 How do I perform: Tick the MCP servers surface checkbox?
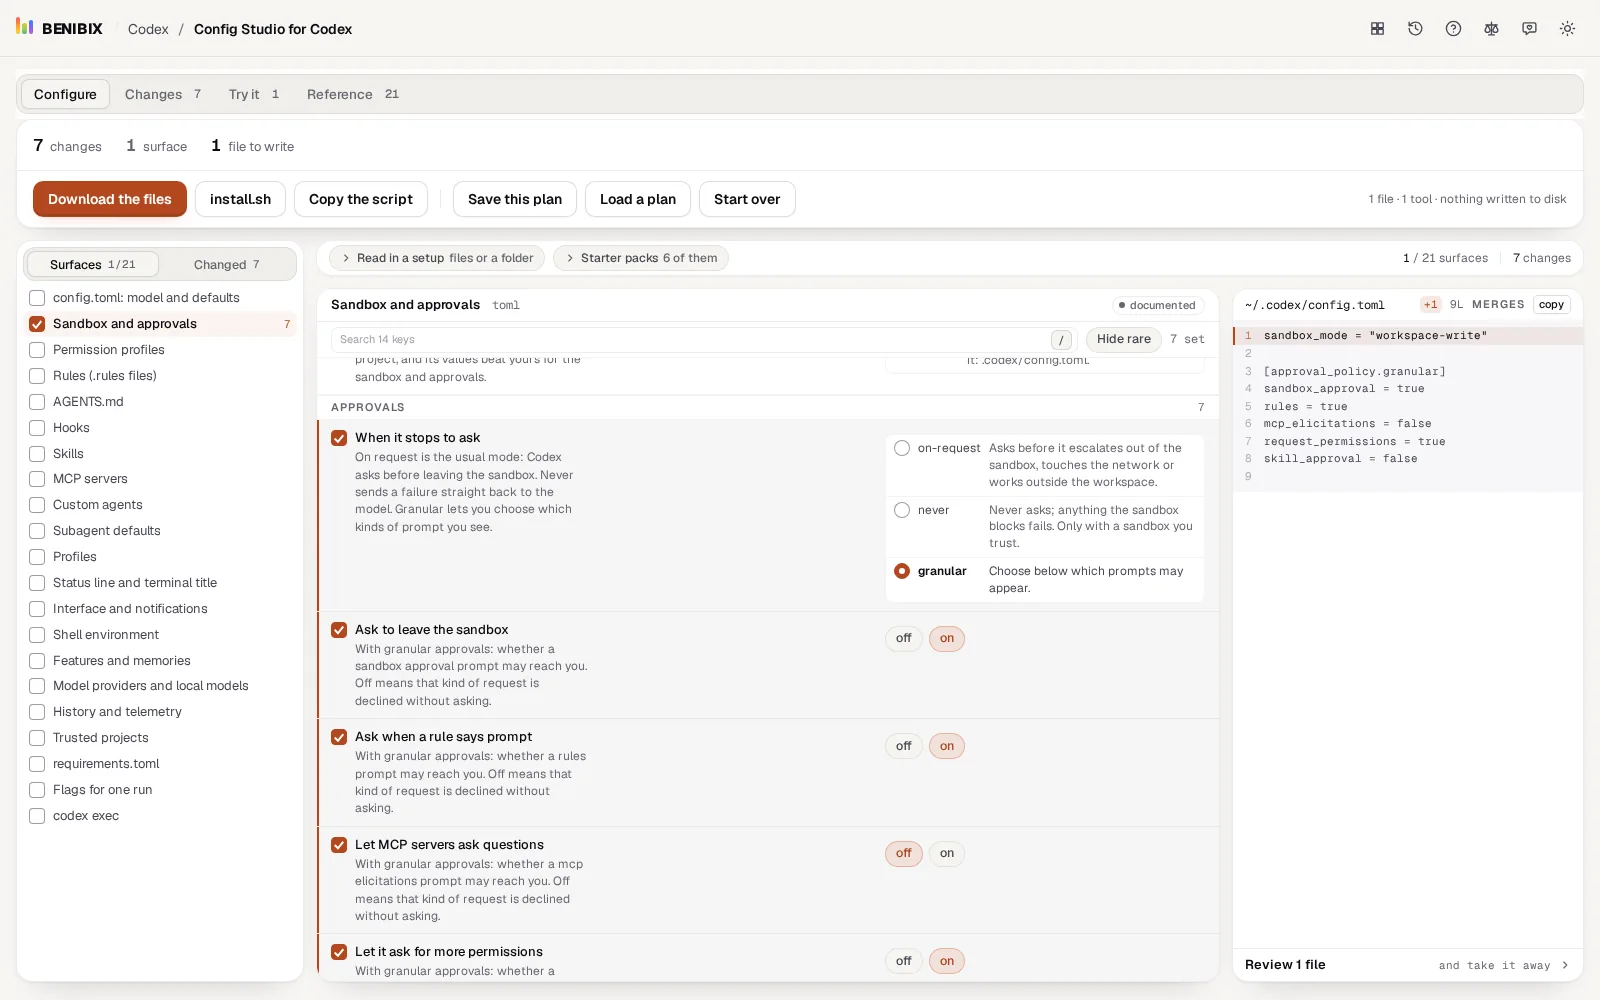click(37, 479)
